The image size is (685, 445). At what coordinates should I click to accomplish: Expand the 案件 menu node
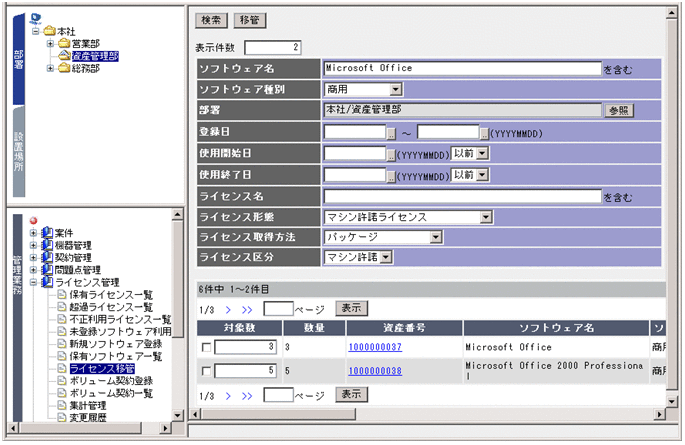point(33,233)
